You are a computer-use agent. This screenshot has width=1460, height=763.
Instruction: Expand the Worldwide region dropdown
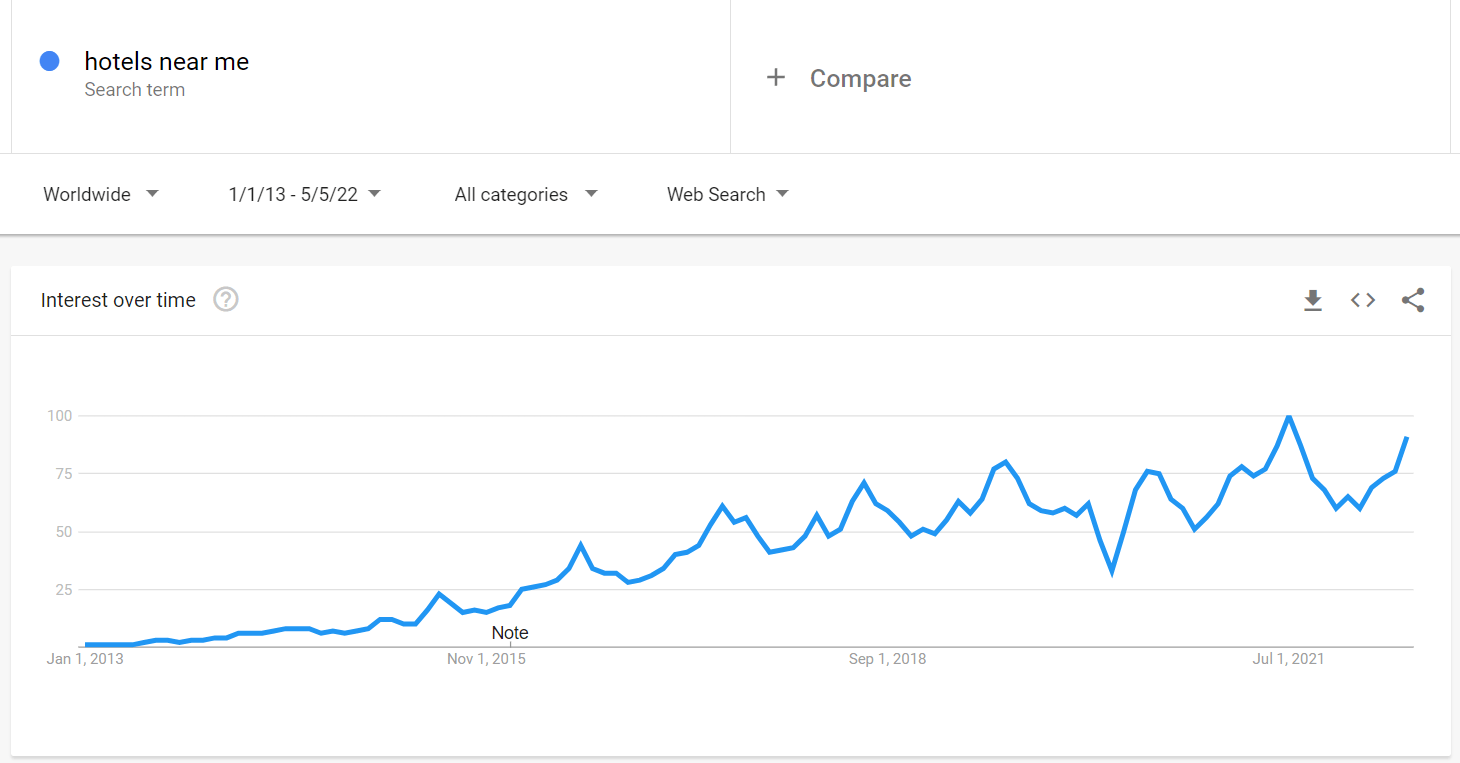[101, 194]
